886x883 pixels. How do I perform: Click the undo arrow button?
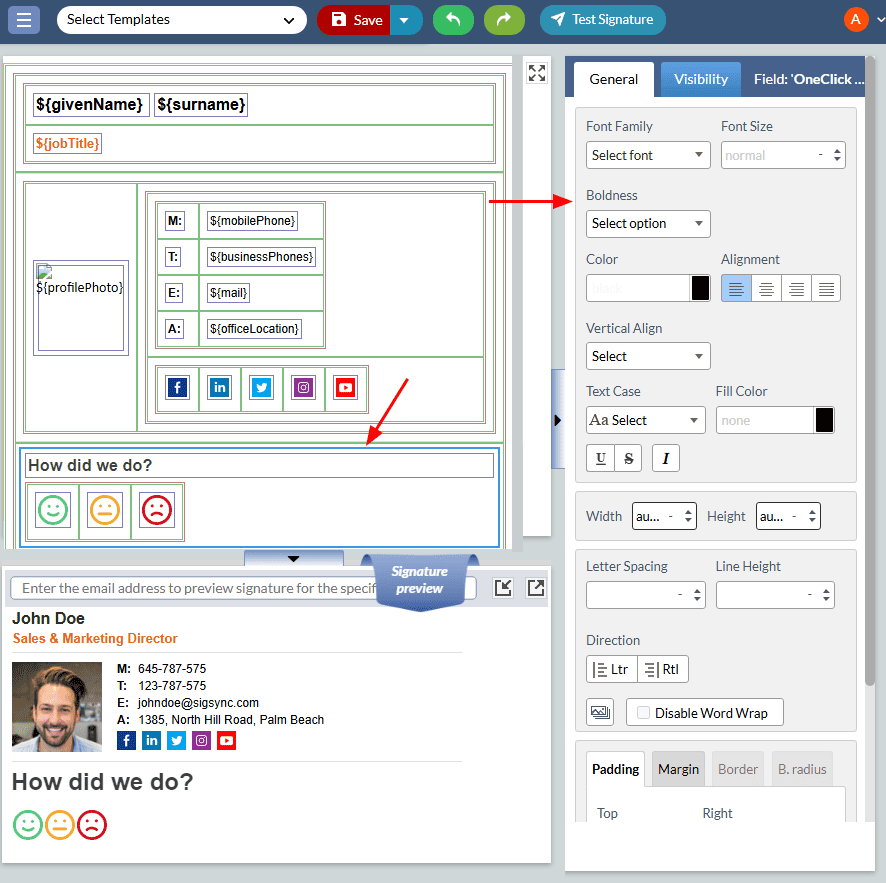[x=453, y=19]
